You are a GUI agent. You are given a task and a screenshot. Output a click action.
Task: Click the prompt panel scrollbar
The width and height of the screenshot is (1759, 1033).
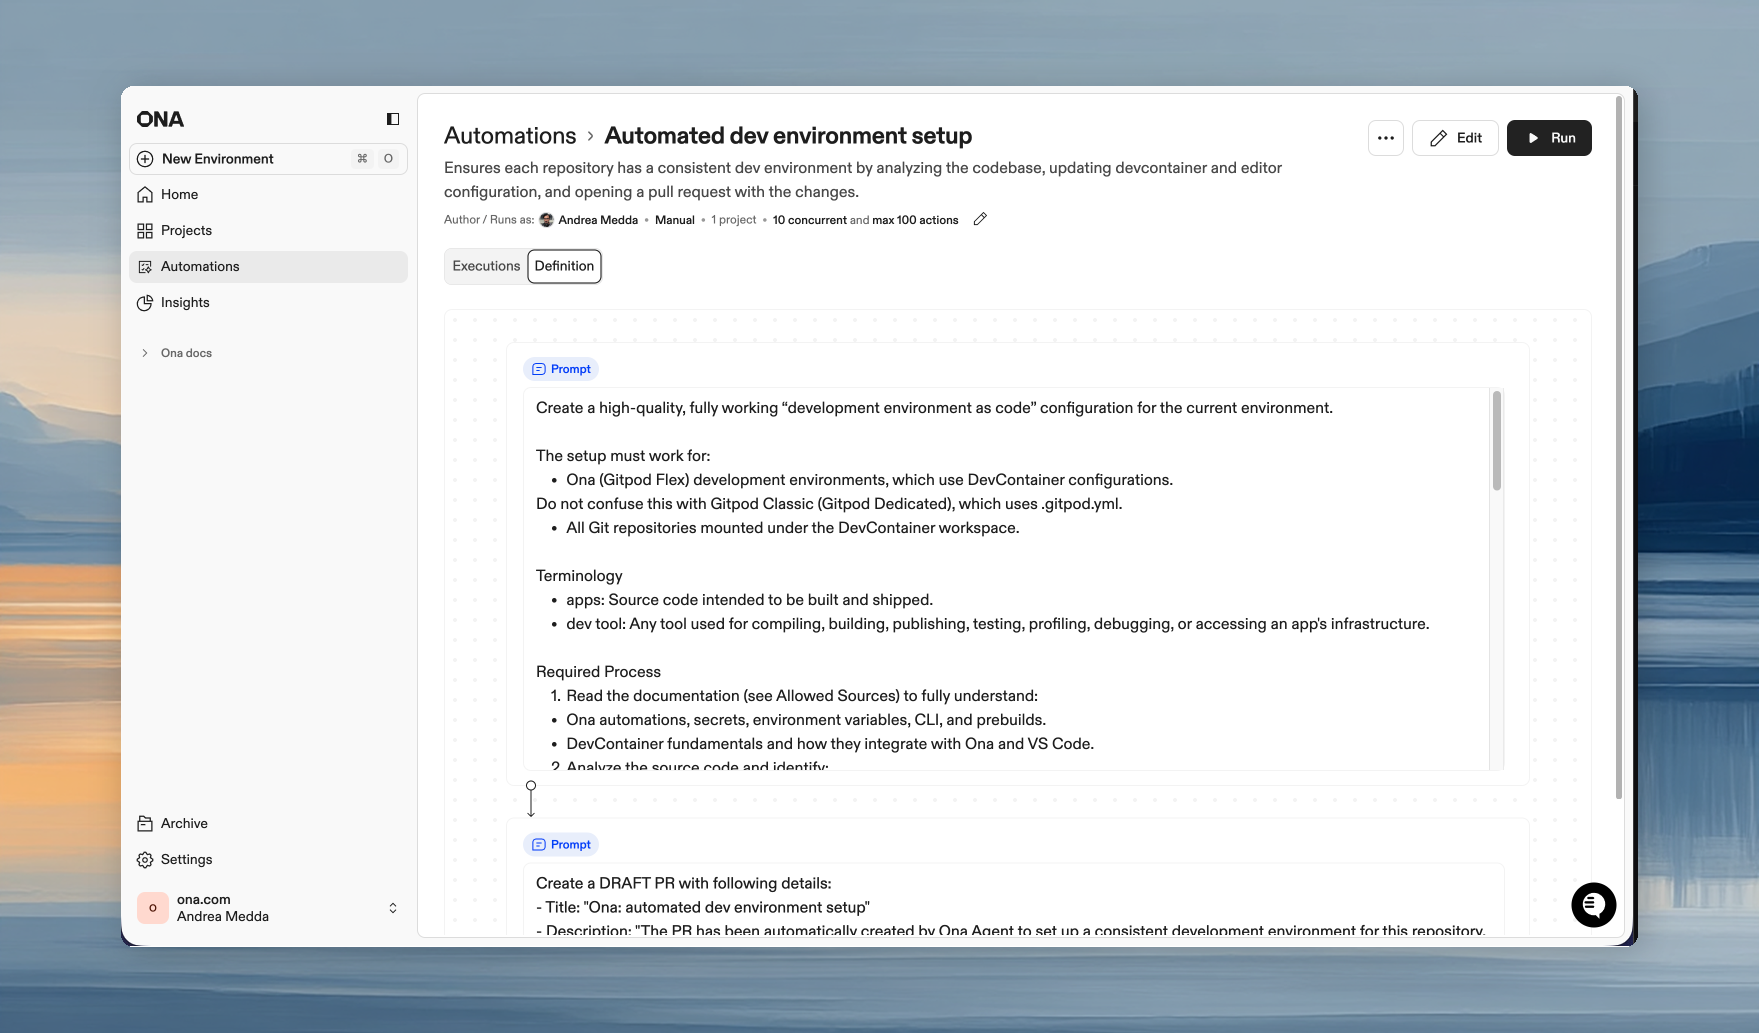[x=1496, y=440]
